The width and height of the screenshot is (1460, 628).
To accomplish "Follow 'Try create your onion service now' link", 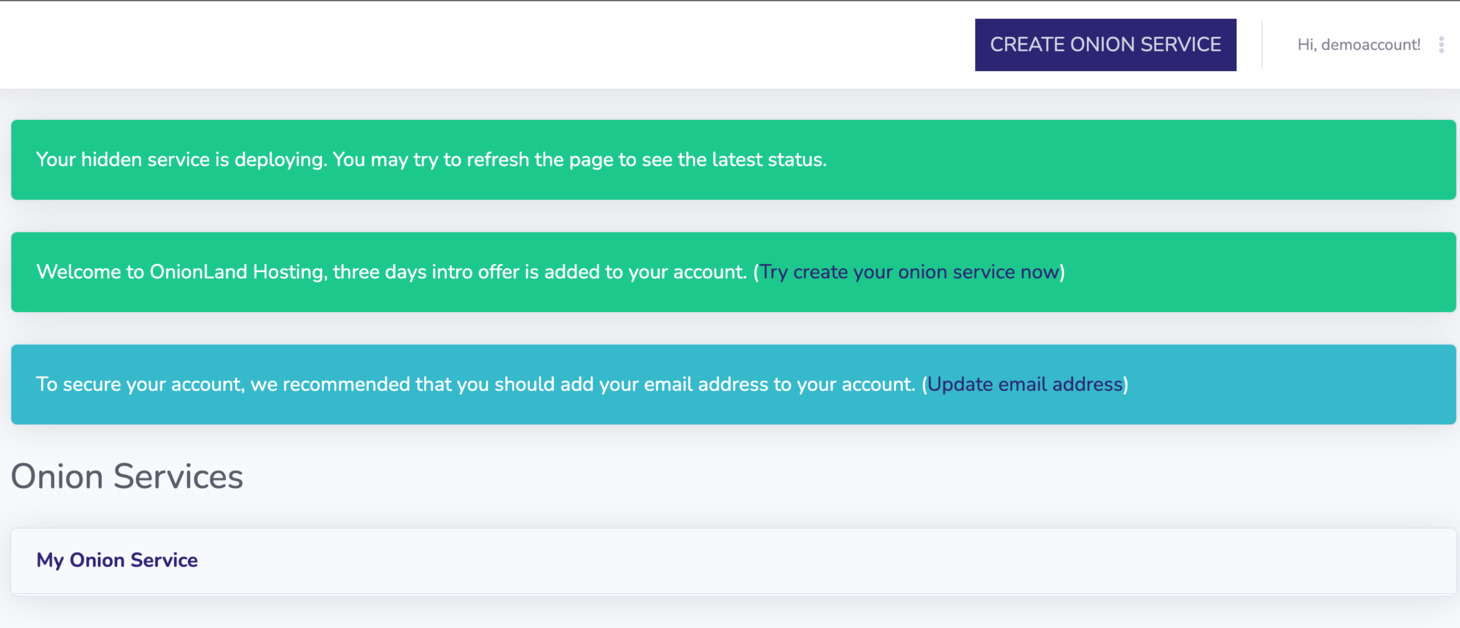I will pyautogui.click(x=909, y=272).
